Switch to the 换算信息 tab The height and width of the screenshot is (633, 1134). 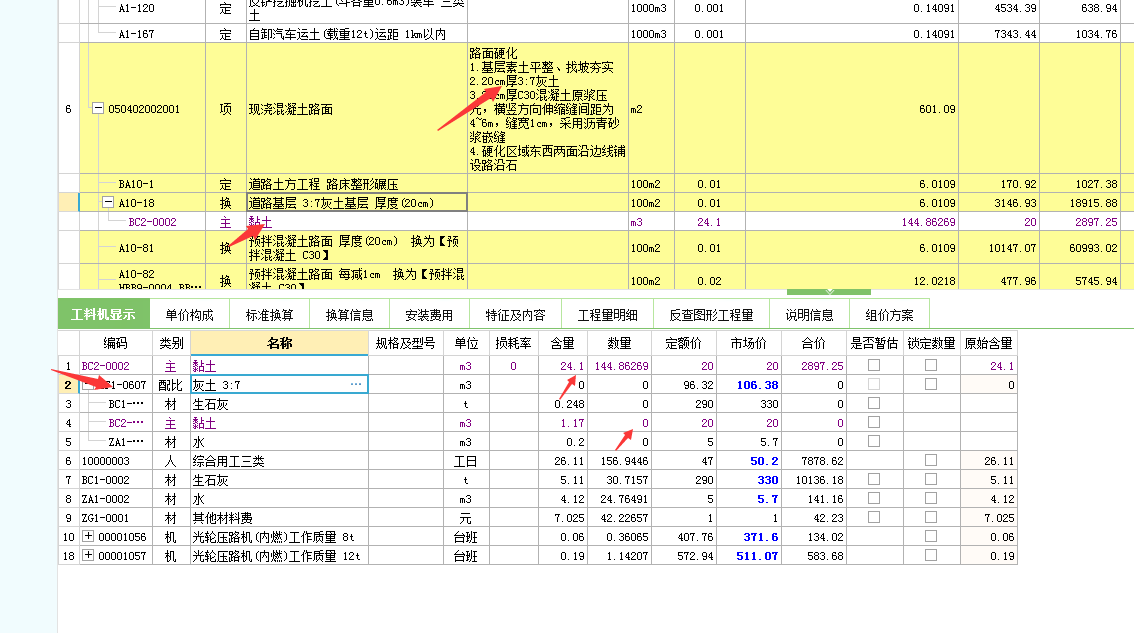tap(349, 315)
